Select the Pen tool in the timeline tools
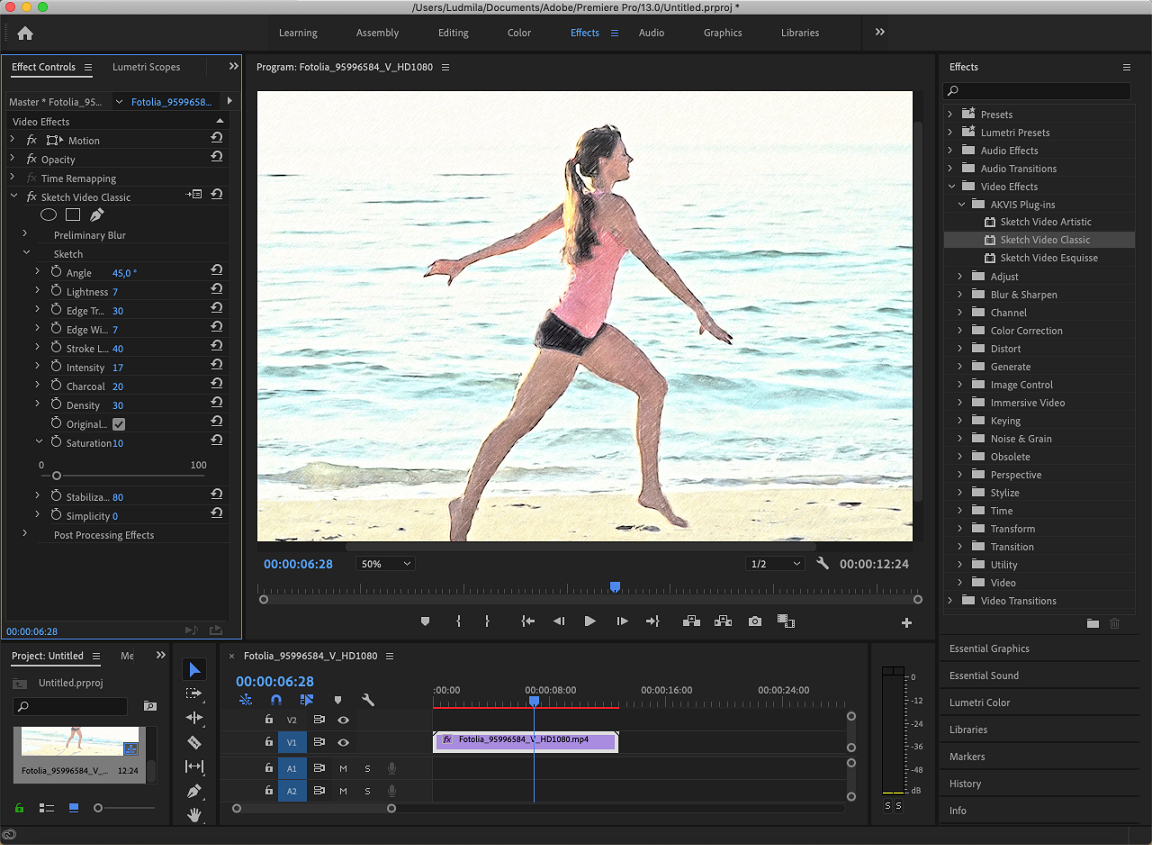 (x=195, y=791)
